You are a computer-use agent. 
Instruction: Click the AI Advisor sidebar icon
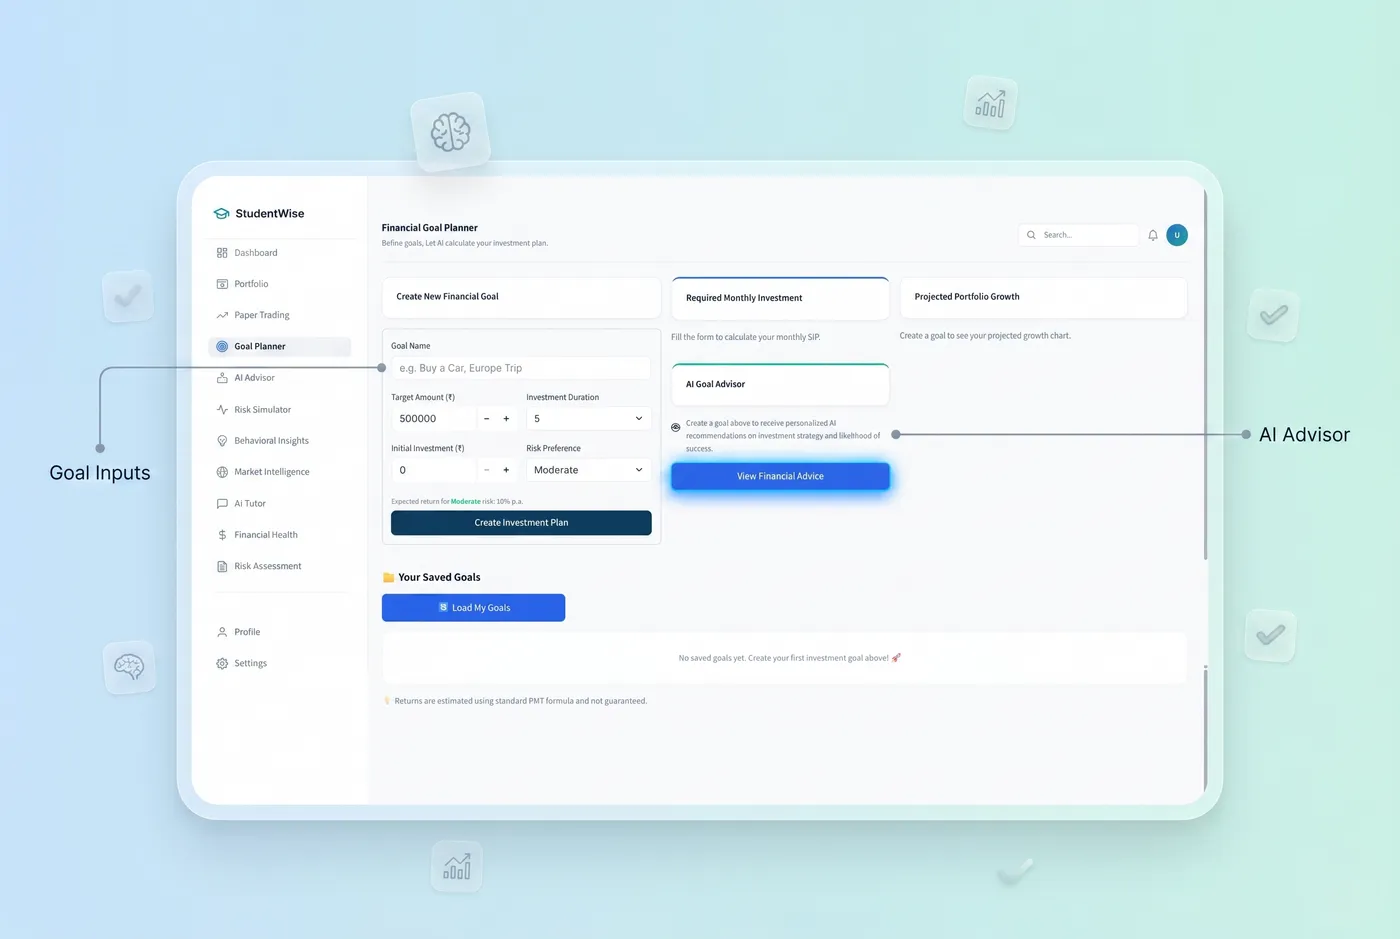pyautogui.click(x=222, y=378)
